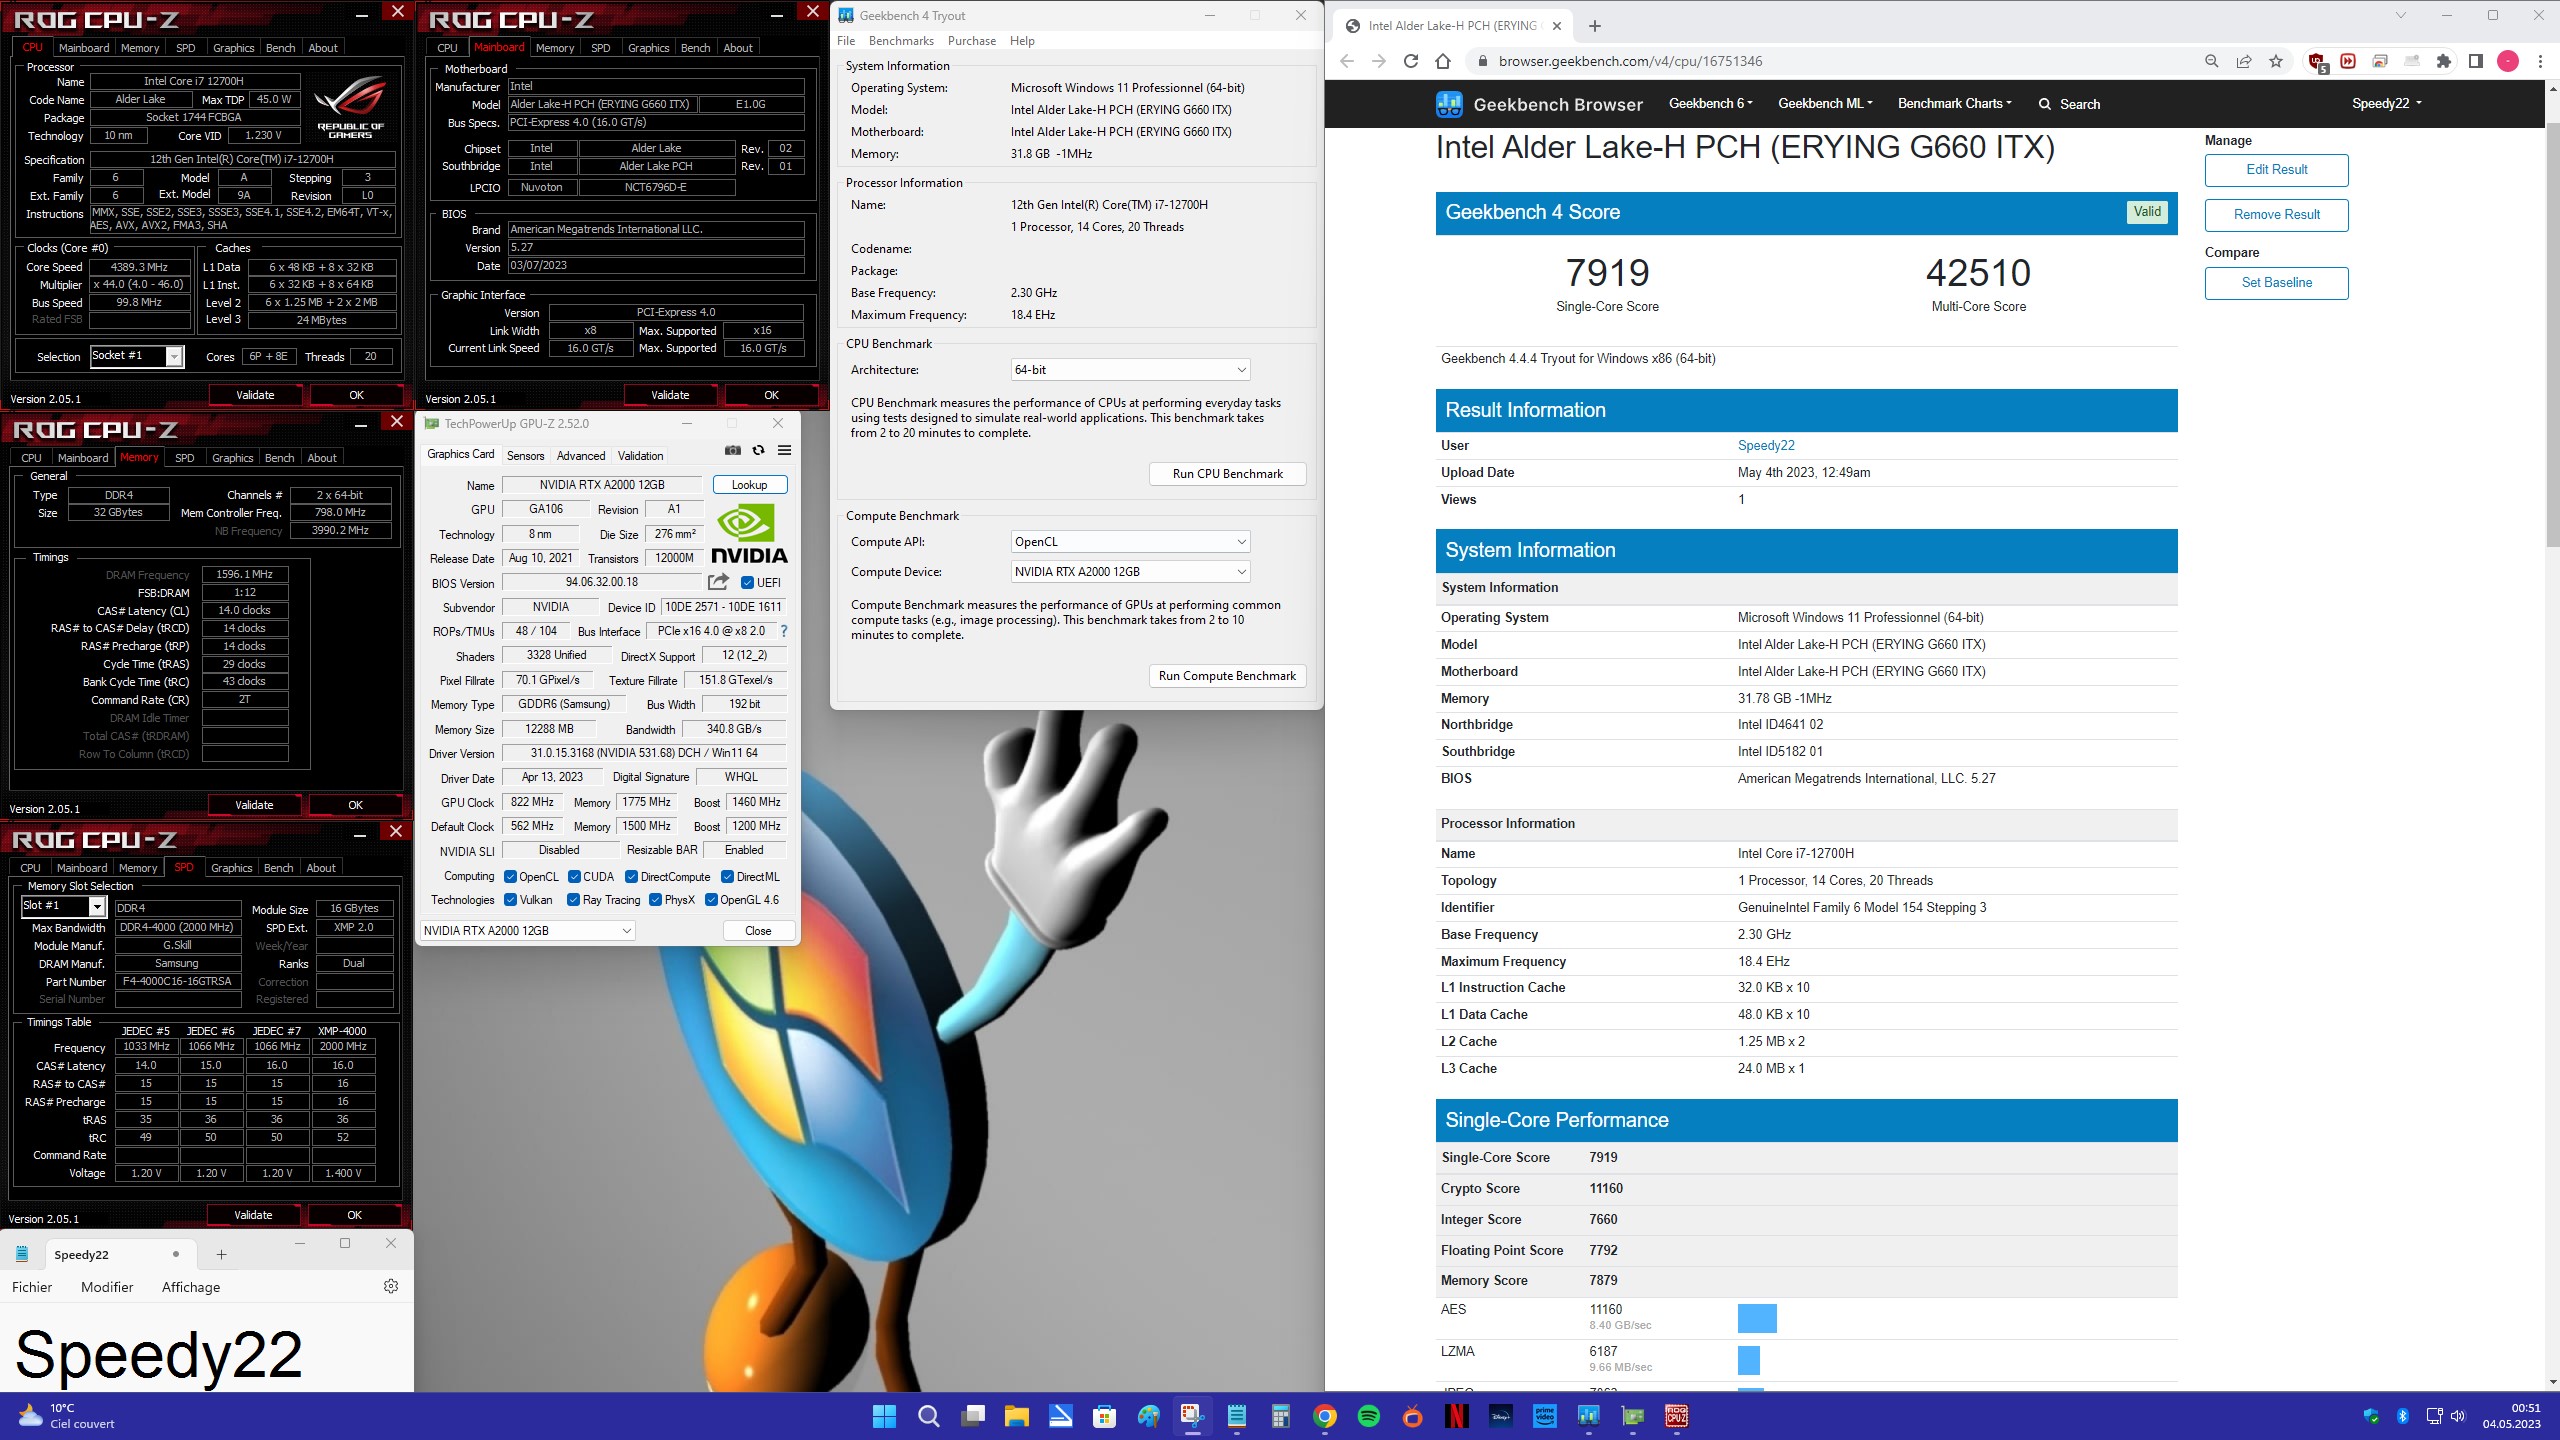2560x1440 pixels.
Task: Open Calculator from the taskbar
Action: tap(1280, 1416)
